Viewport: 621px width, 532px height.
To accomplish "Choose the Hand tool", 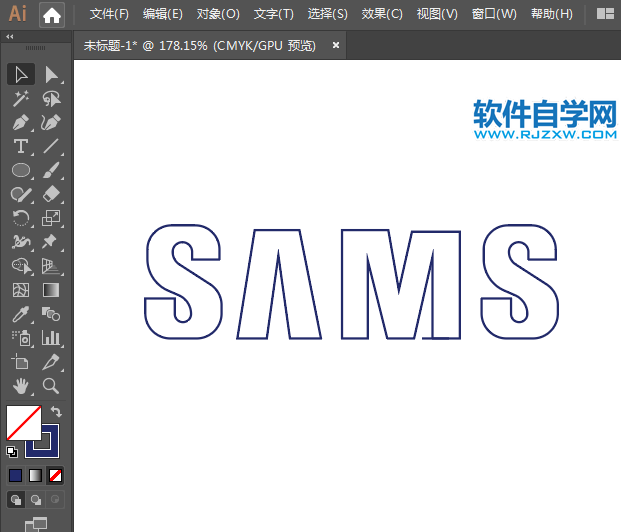I will tap(21, 386).
